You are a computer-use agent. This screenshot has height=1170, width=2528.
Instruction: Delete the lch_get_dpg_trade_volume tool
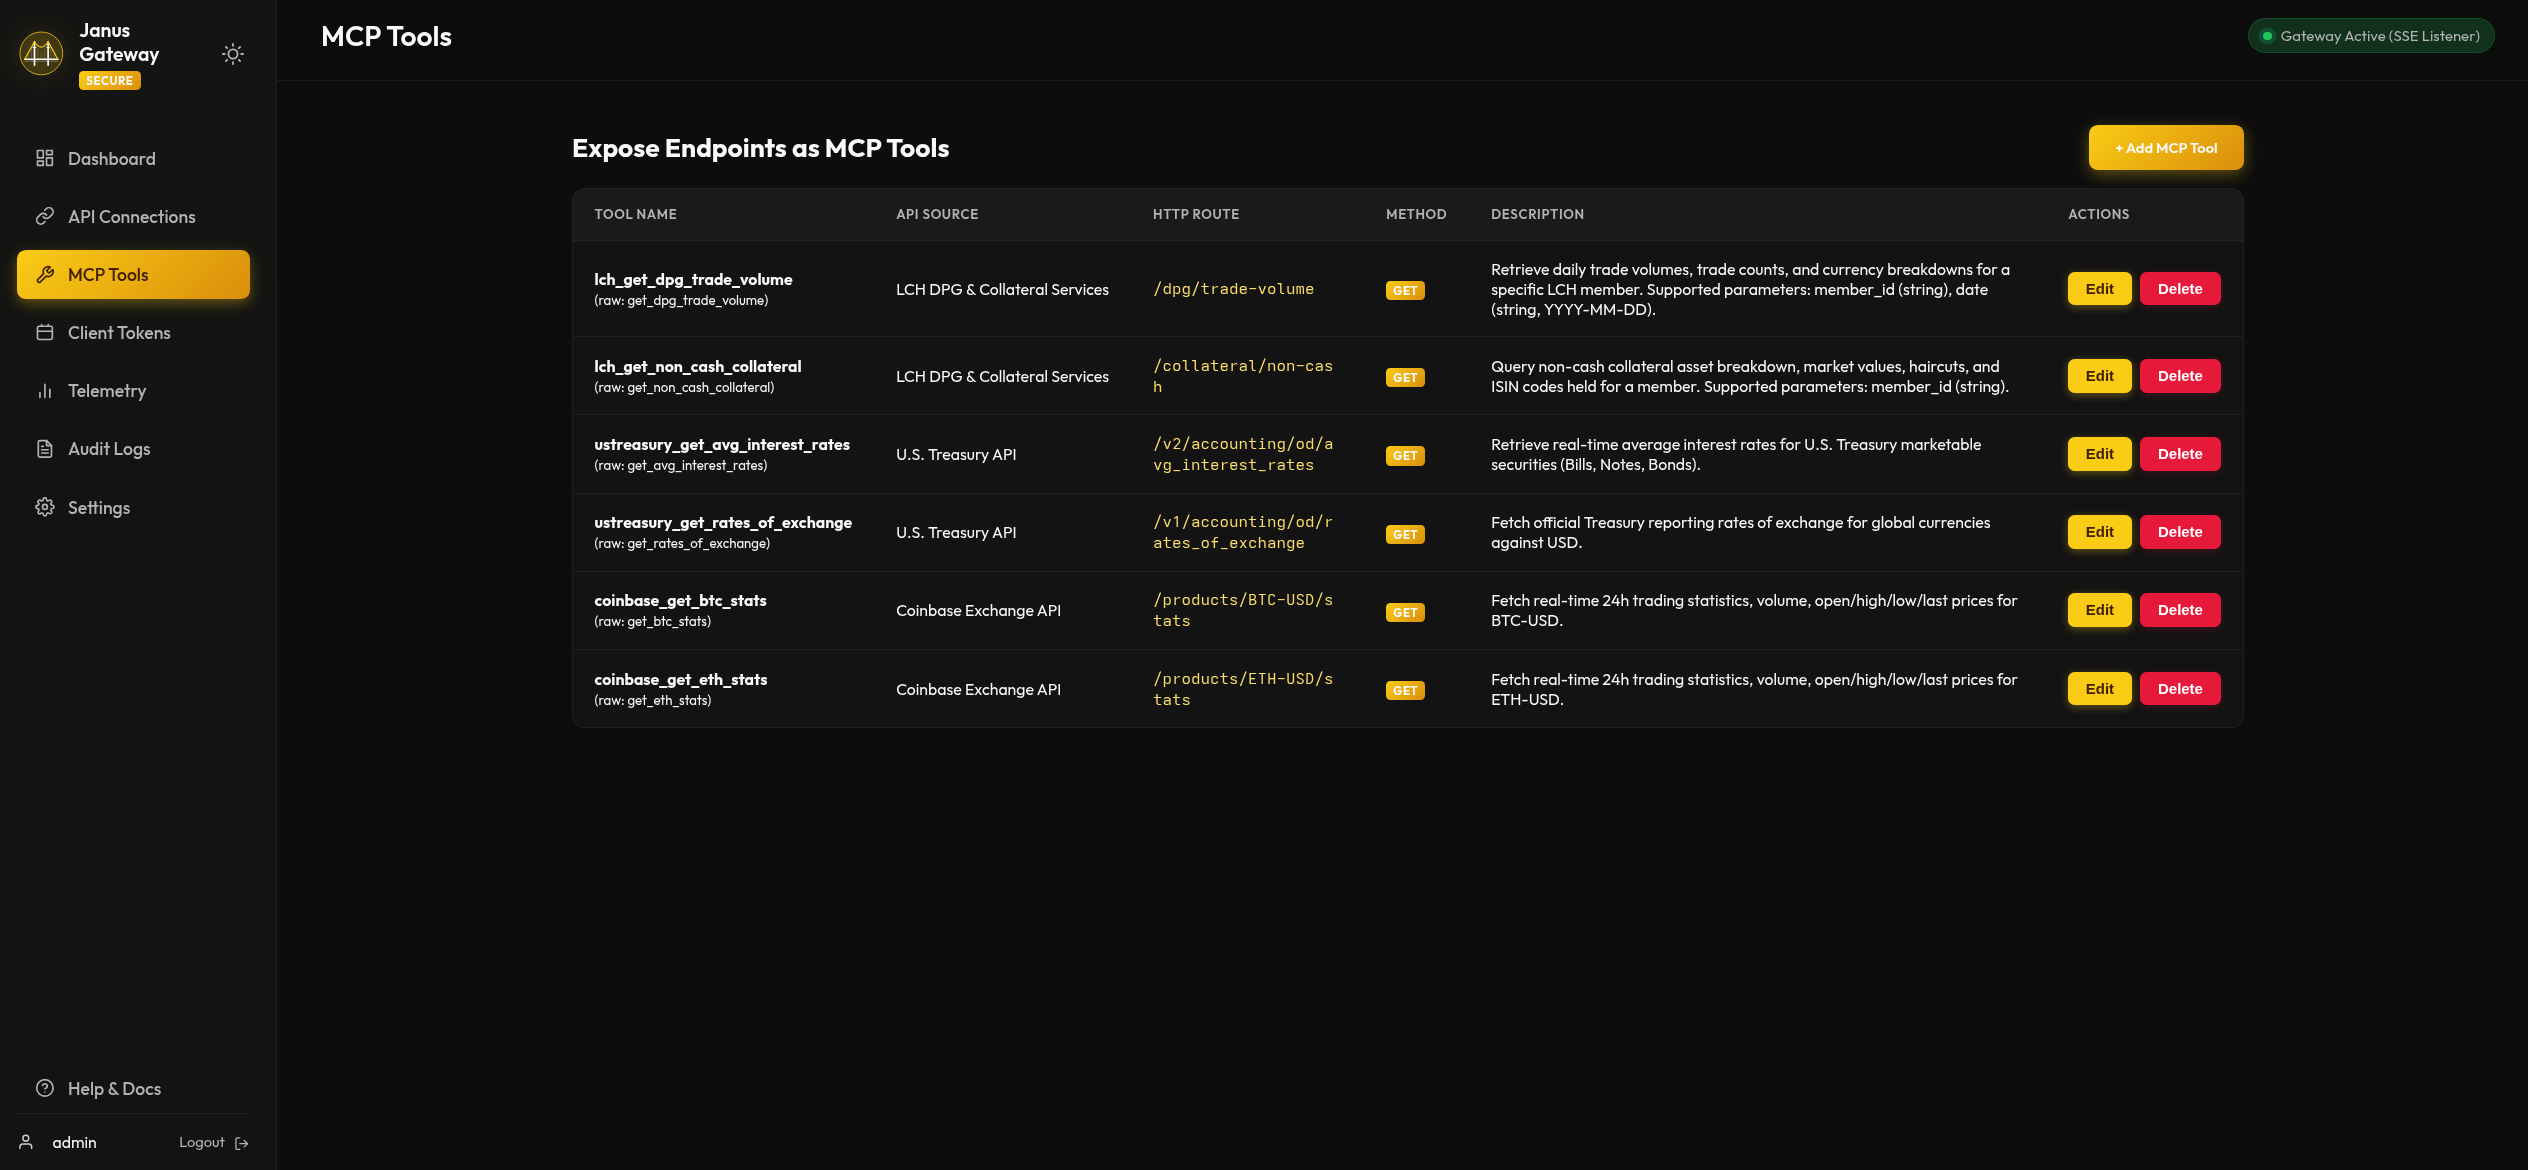2180,288
